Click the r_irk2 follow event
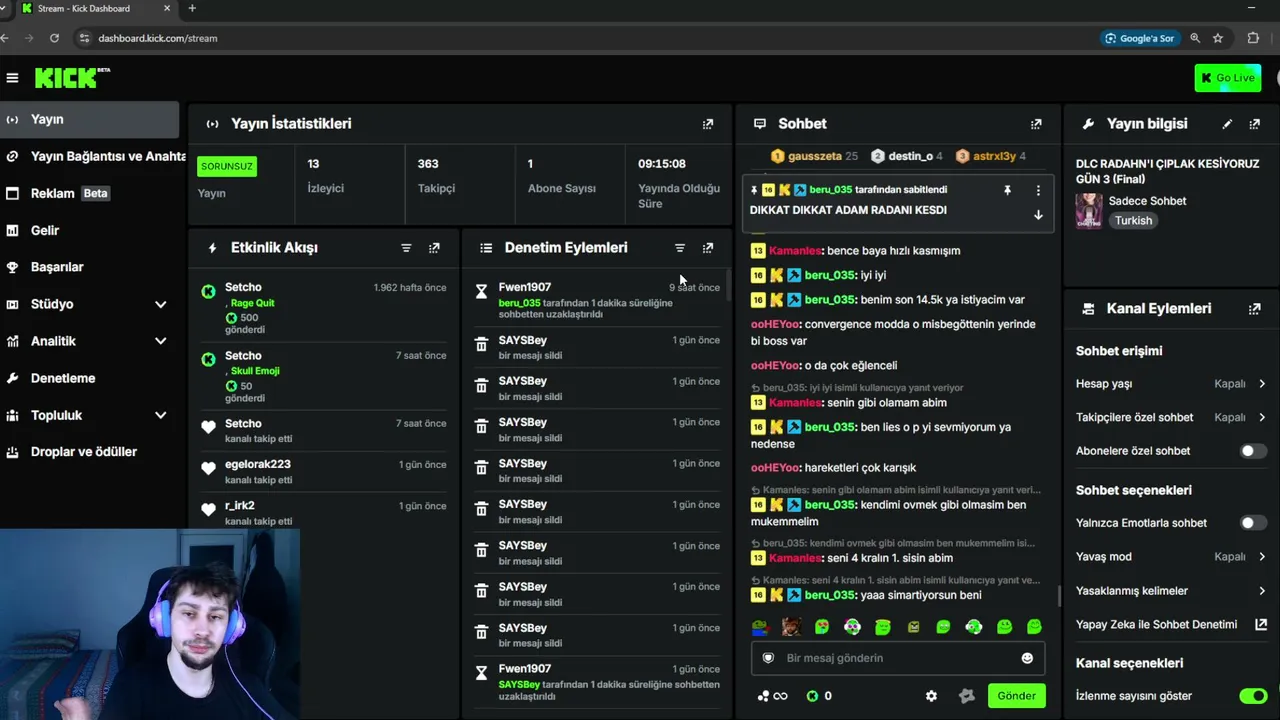The height and width of the screenshot is (720, 1280). (x=323, y=512)
